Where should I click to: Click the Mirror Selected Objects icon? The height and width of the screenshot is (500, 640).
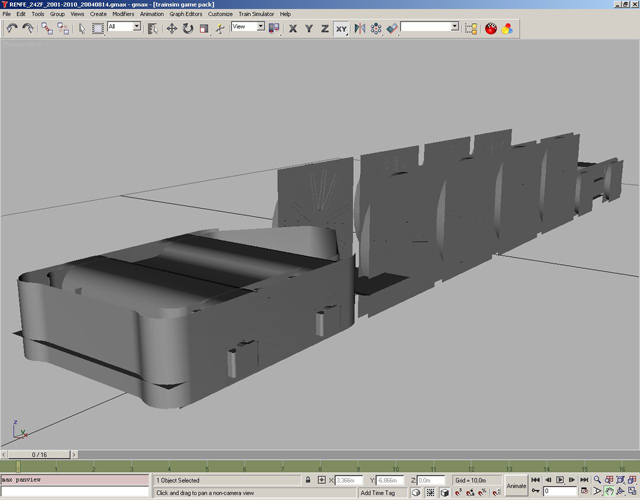point(359,28)
